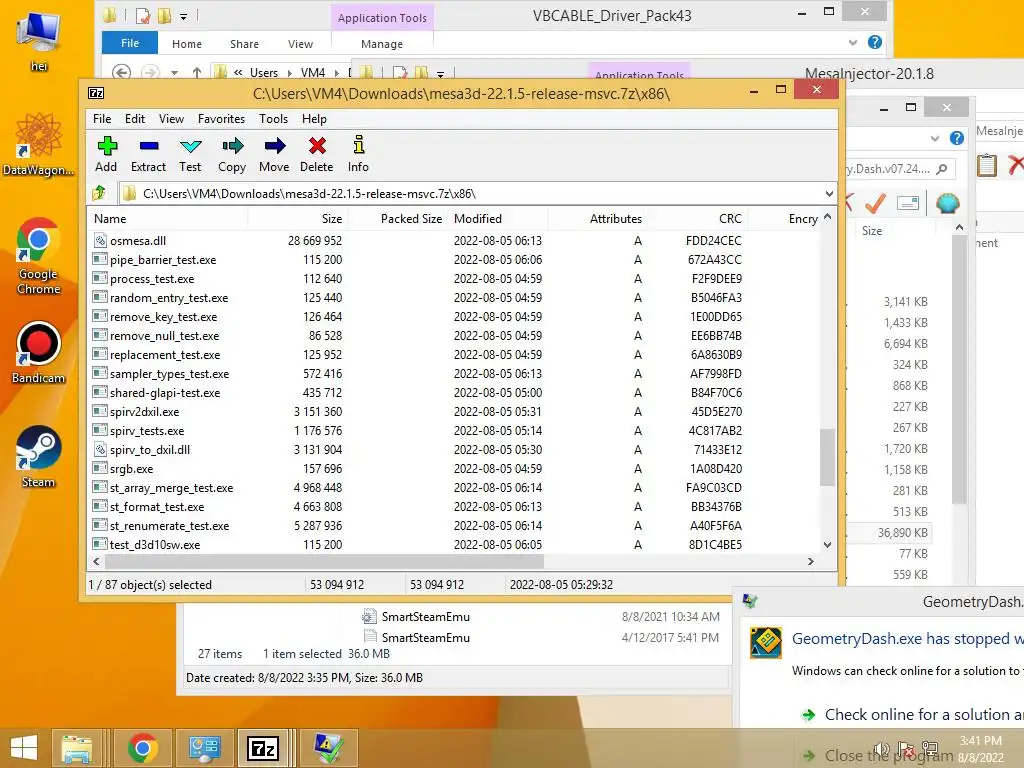
Task: Open the 7-Zip View menu
Action: coord(171,119)
